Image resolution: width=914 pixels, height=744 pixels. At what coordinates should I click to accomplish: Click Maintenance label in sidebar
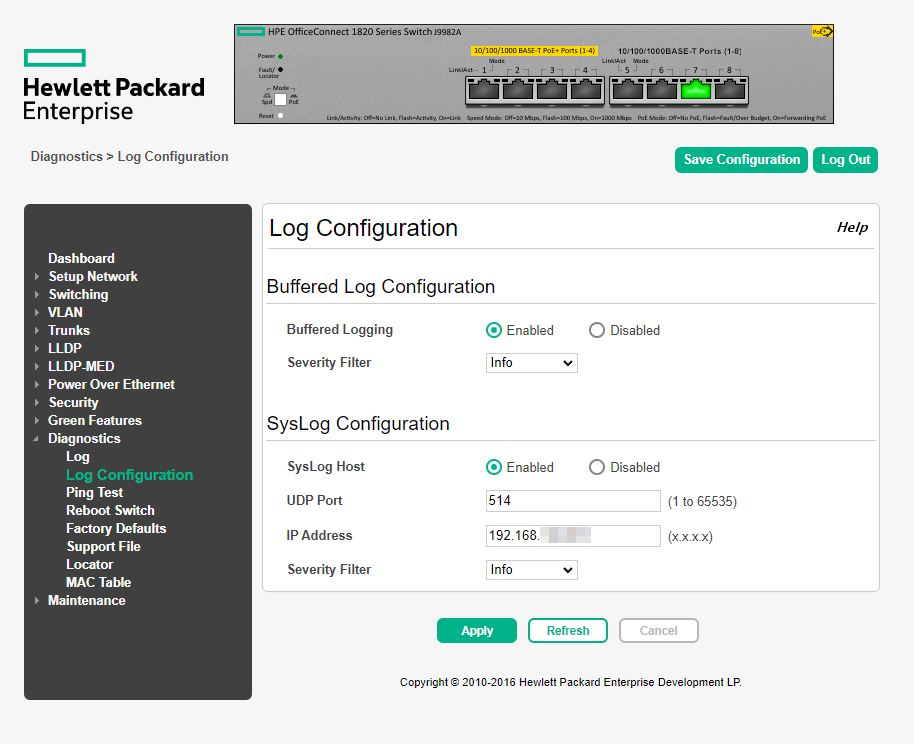point(87,601)
